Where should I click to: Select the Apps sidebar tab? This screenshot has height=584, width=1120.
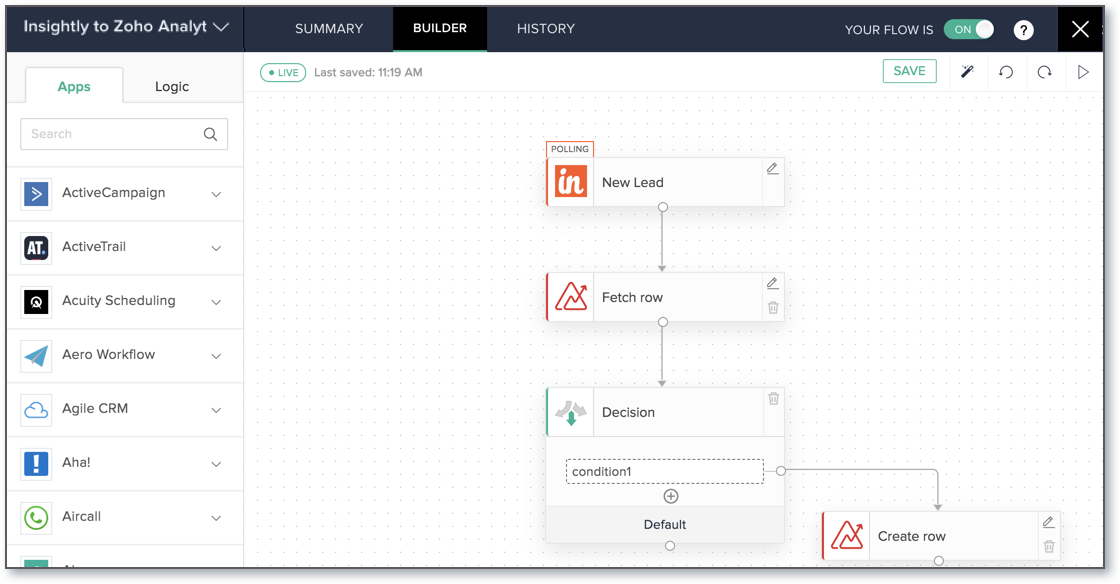point(74,86)
